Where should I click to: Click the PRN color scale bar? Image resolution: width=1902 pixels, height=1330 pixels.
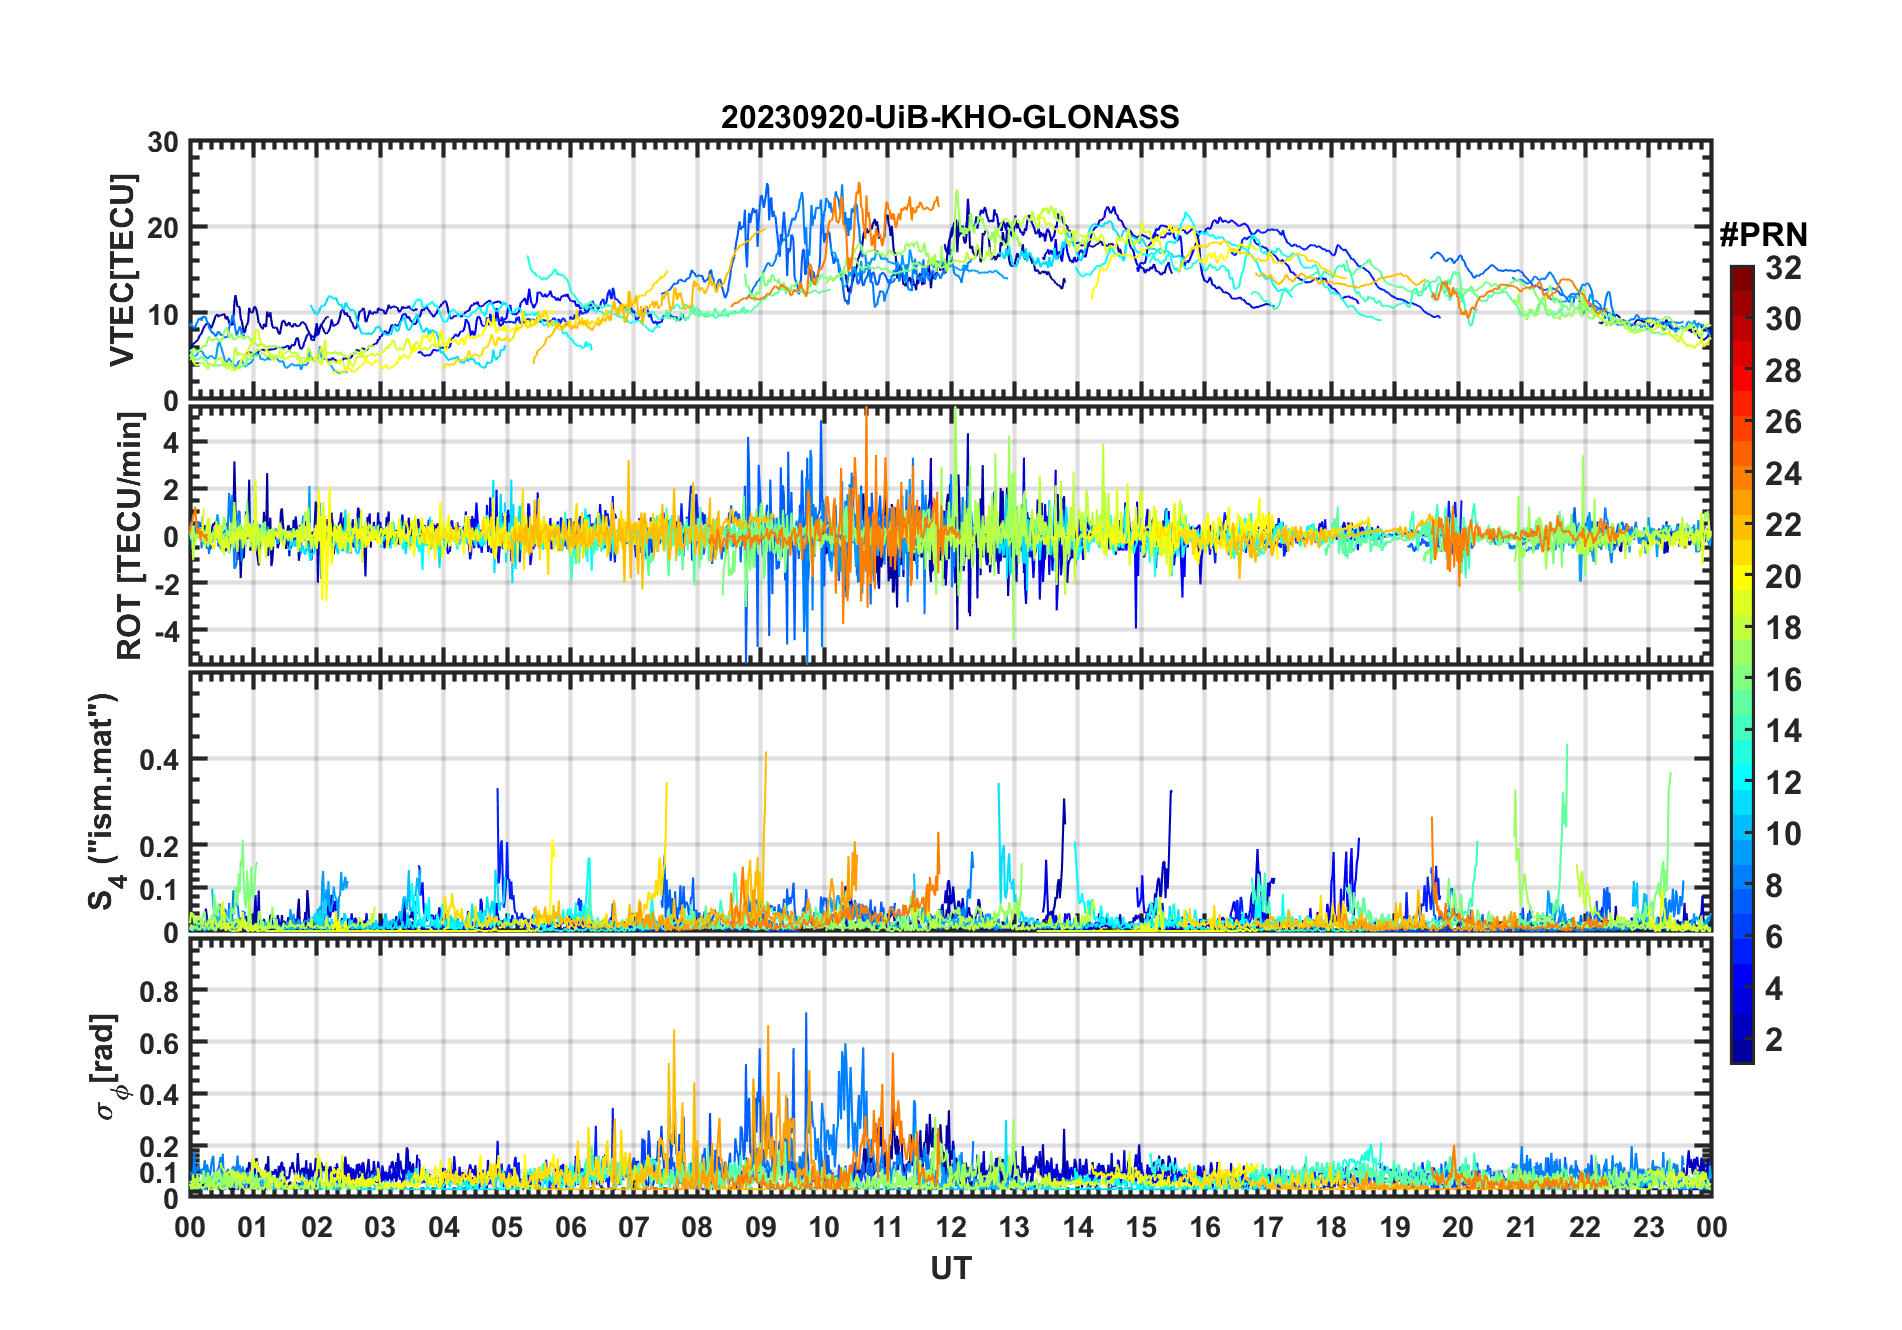pyautogui.click(x=1742, y=664)
